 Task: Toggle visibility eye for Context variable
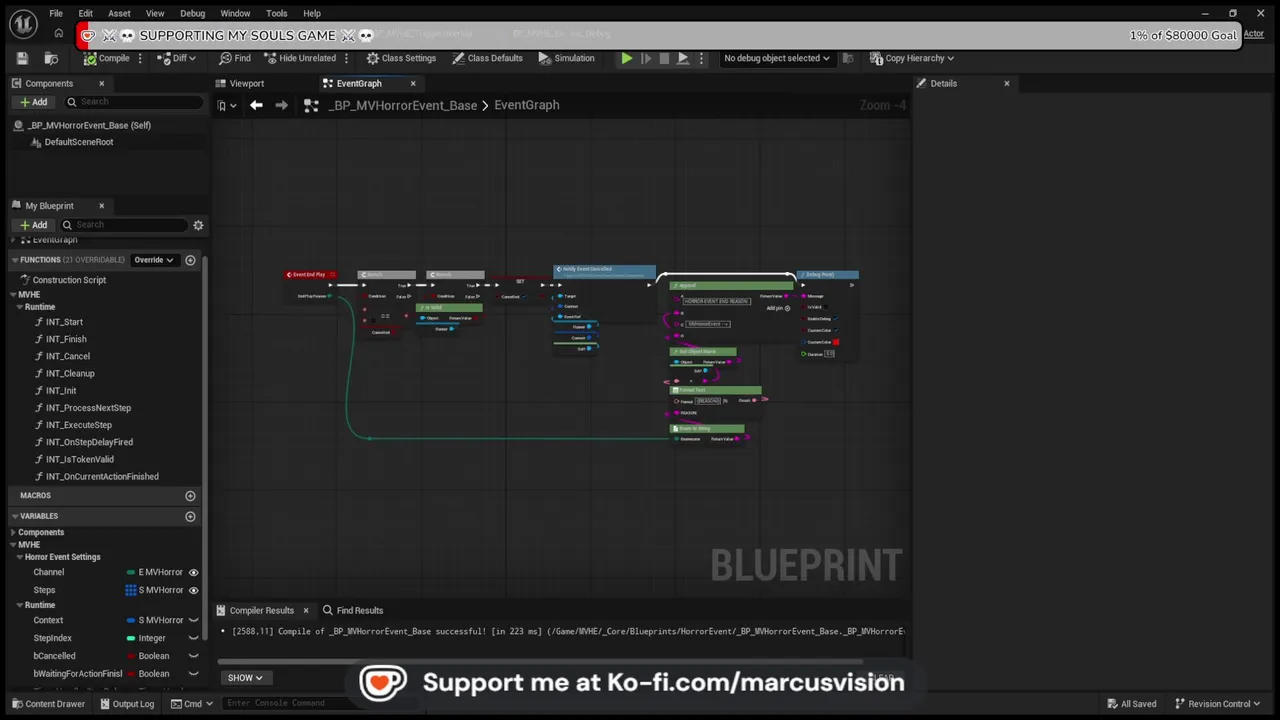[x=193, y=620]
